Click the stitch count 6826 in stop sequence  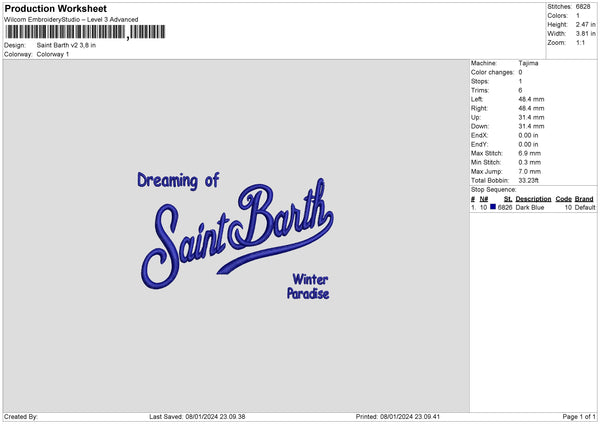505,207
